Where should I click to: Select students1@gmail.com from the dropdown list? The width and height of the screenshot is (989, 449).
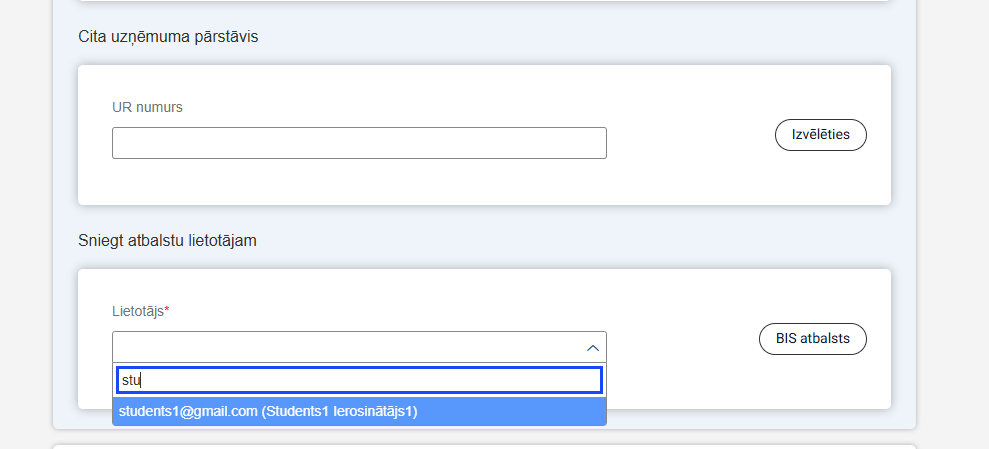pos(186,411)
